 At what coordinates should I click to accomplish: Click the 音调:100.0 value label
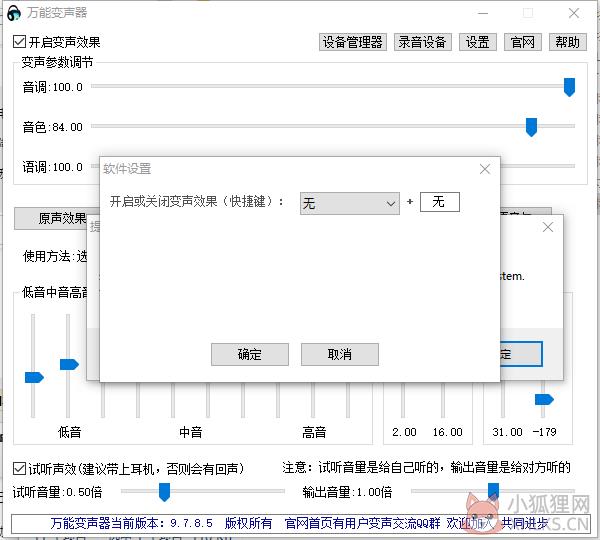[x=52, y=87]
